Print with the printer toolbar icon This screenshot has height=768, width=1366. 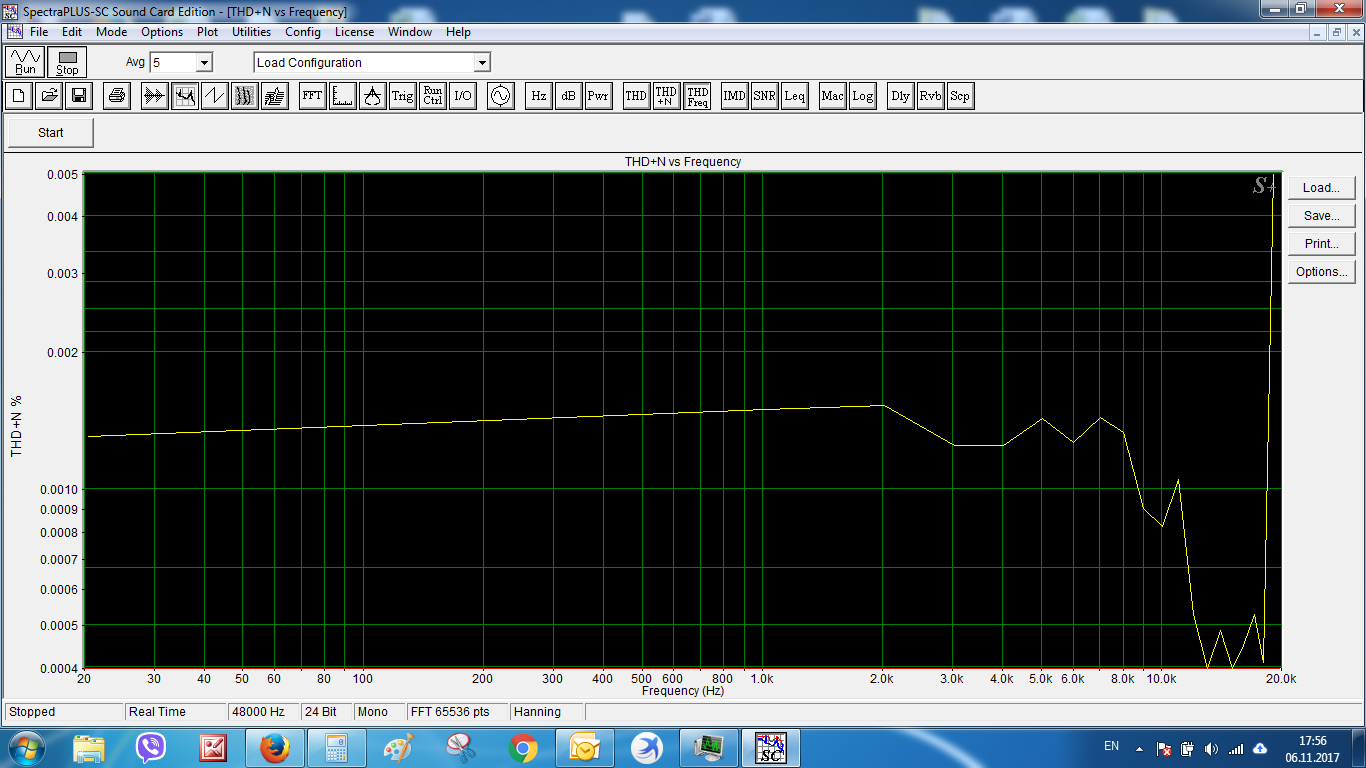[x=117, y=96]
